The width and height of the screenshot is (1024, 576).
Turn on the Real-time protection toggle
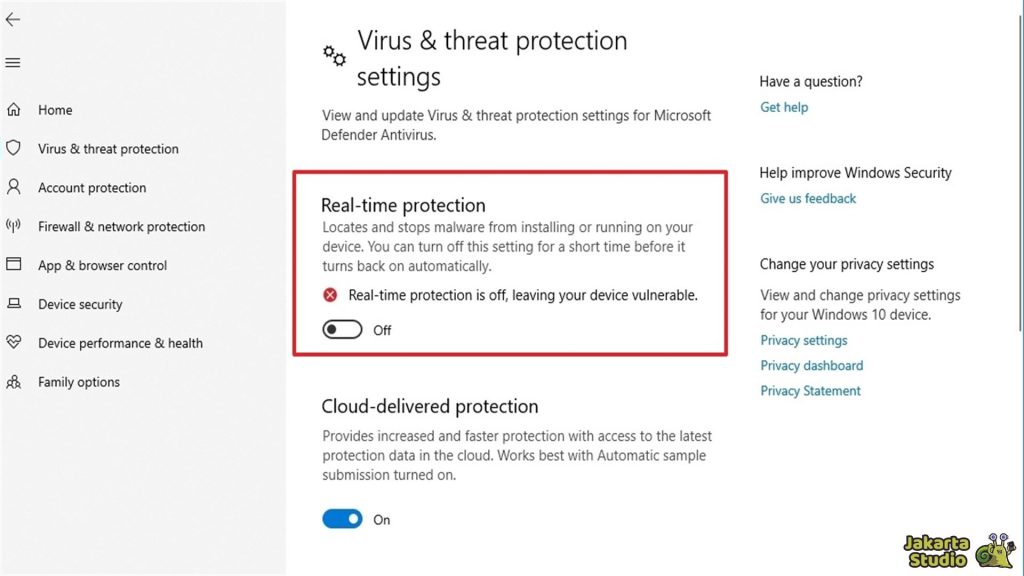pyautogui.click(x=341, y=329)
